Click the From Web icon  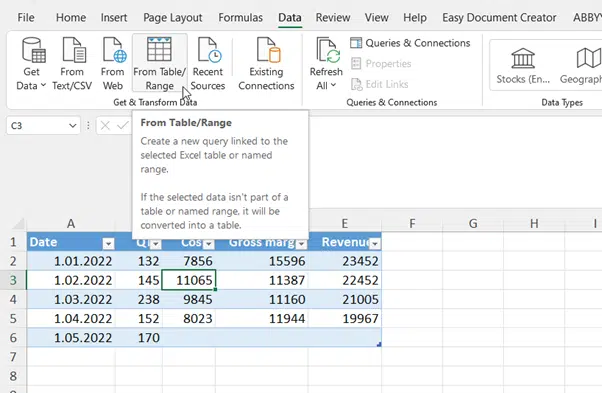click(x=114, y=50)
